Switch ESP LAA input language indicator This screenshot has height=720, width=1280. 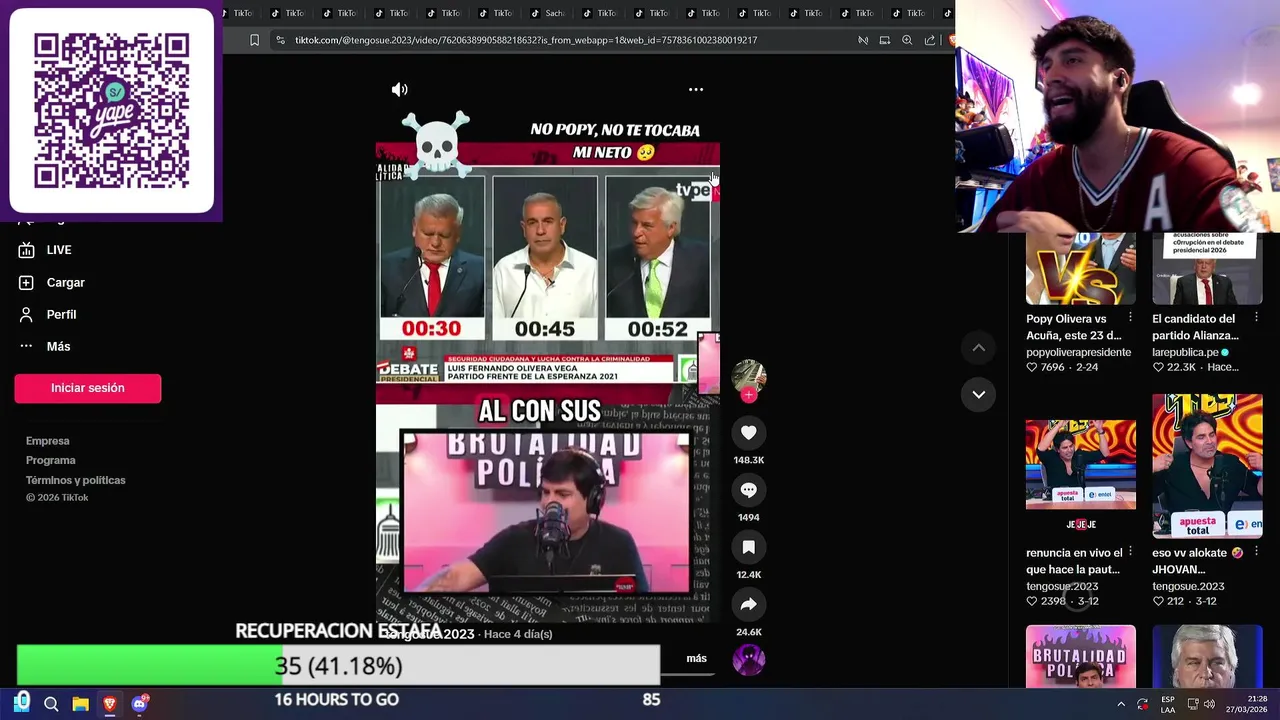[1168, 704]
